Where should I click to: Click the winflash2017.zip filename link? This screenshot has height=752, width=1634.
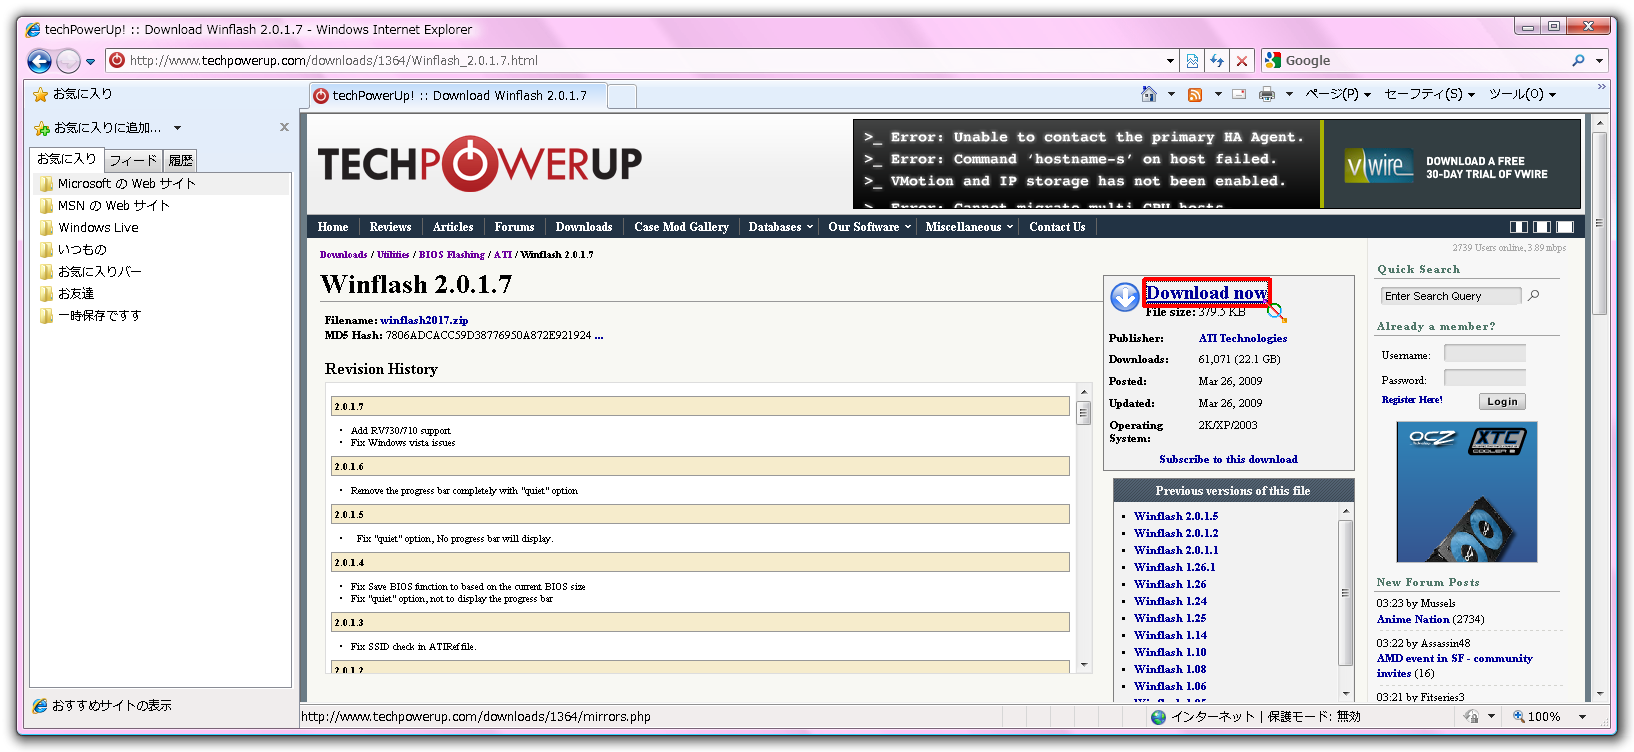point(424,320)
